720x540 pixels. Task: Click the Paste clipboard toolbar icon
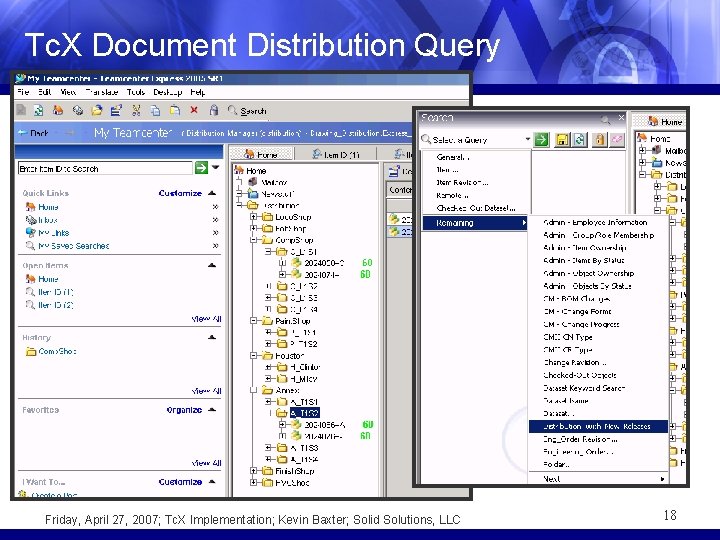[x=175, y=110]
